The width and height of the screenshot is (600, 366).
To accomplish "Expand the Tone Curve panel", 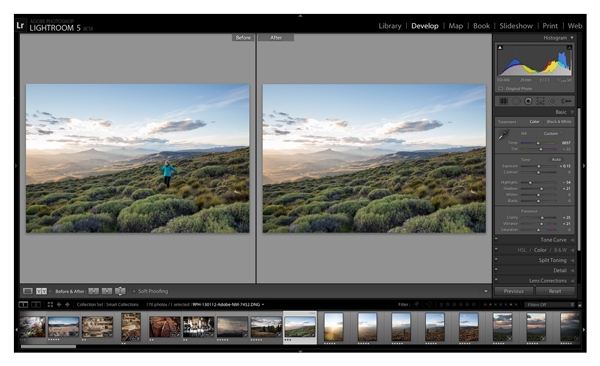I will [x=572, y=240].
